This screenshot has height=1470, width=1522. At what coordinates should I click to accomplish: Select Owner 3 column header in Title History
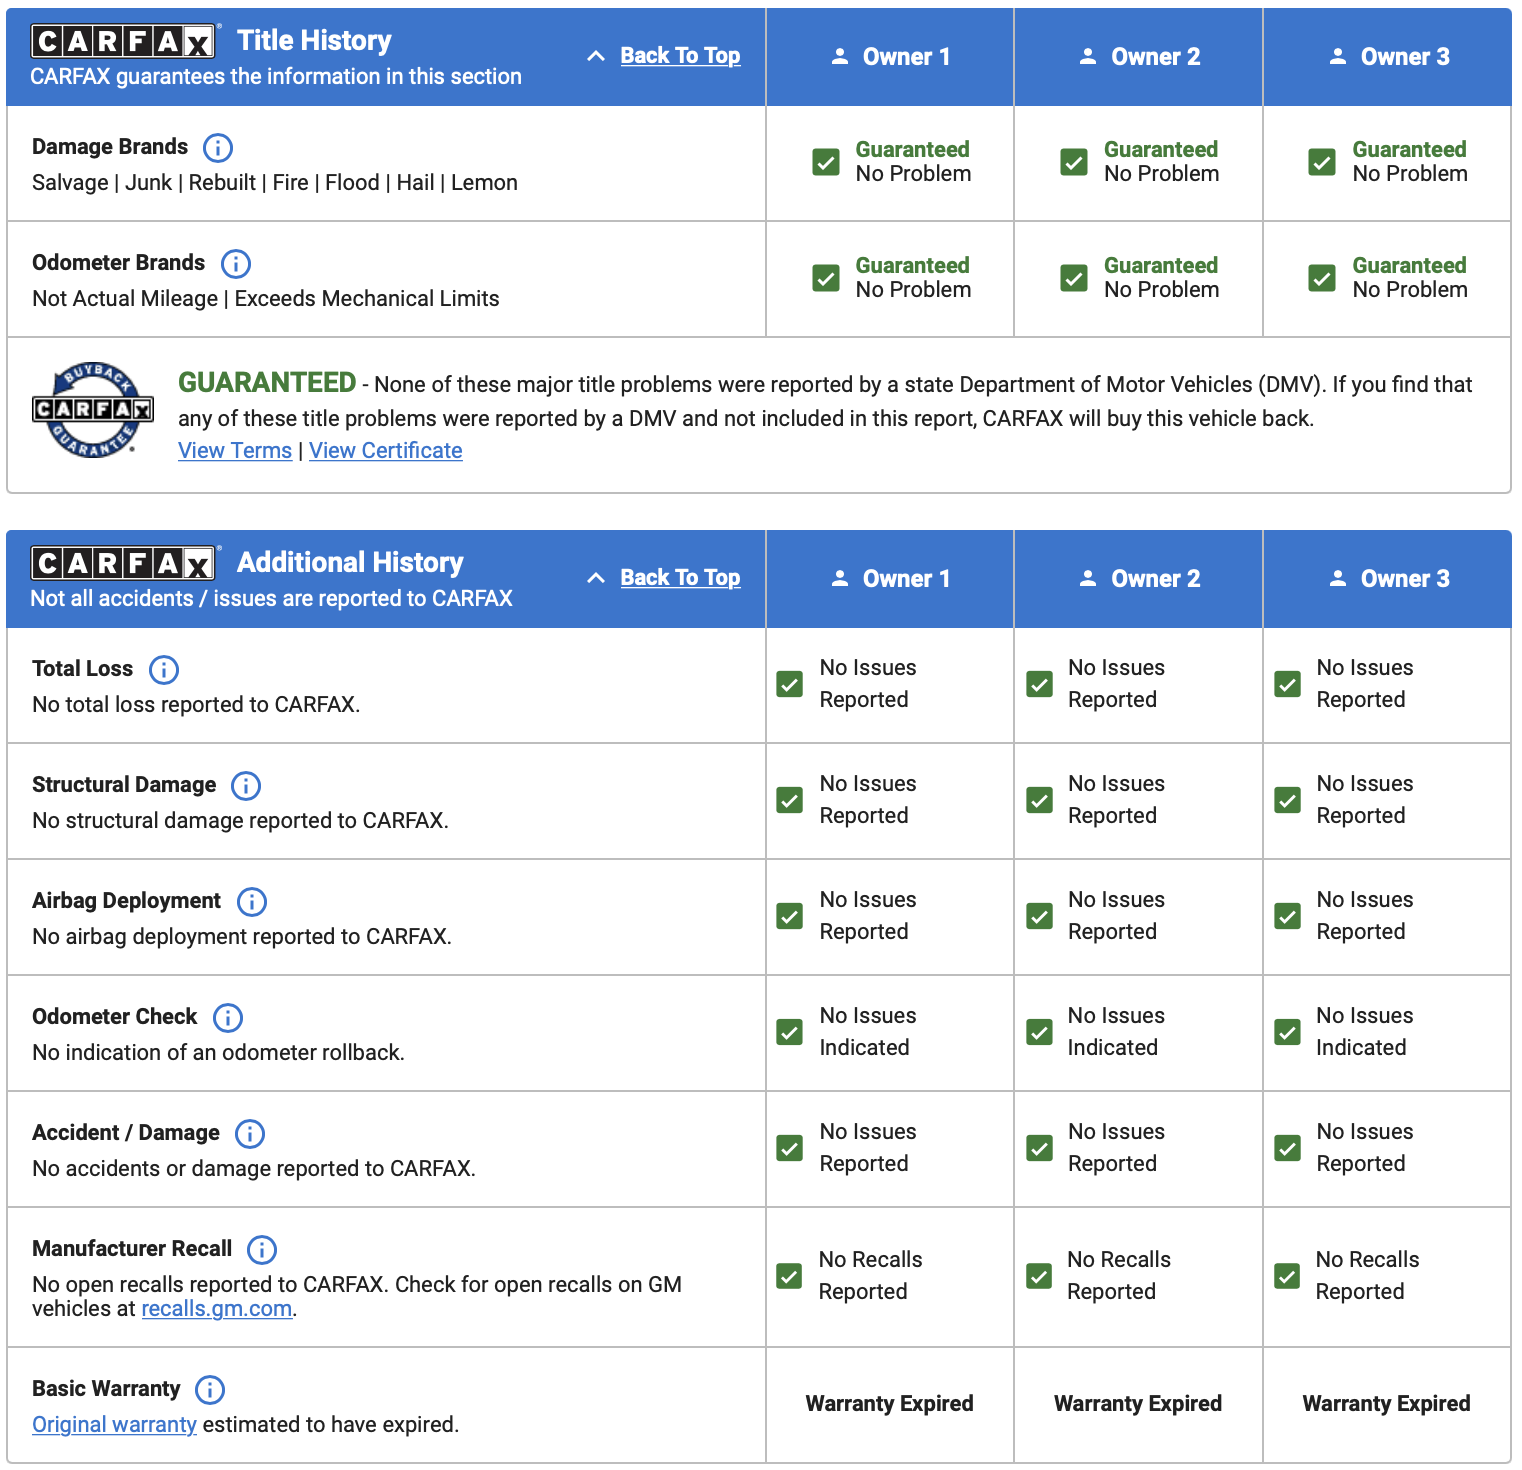pyautogui.click(x=1388, y=57)
